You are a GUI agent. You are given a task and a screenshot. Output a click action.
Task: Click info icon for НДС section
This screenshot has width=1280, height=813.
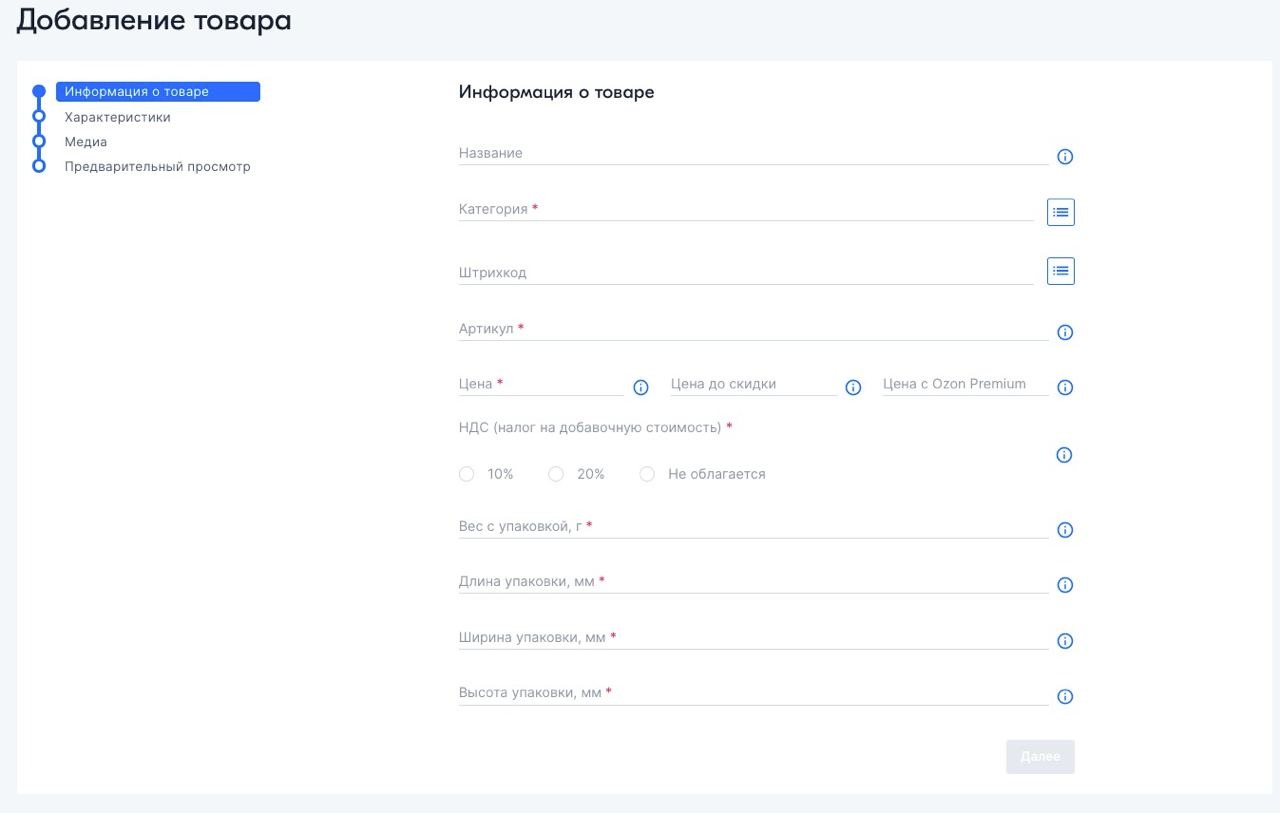coord(1064,455)
